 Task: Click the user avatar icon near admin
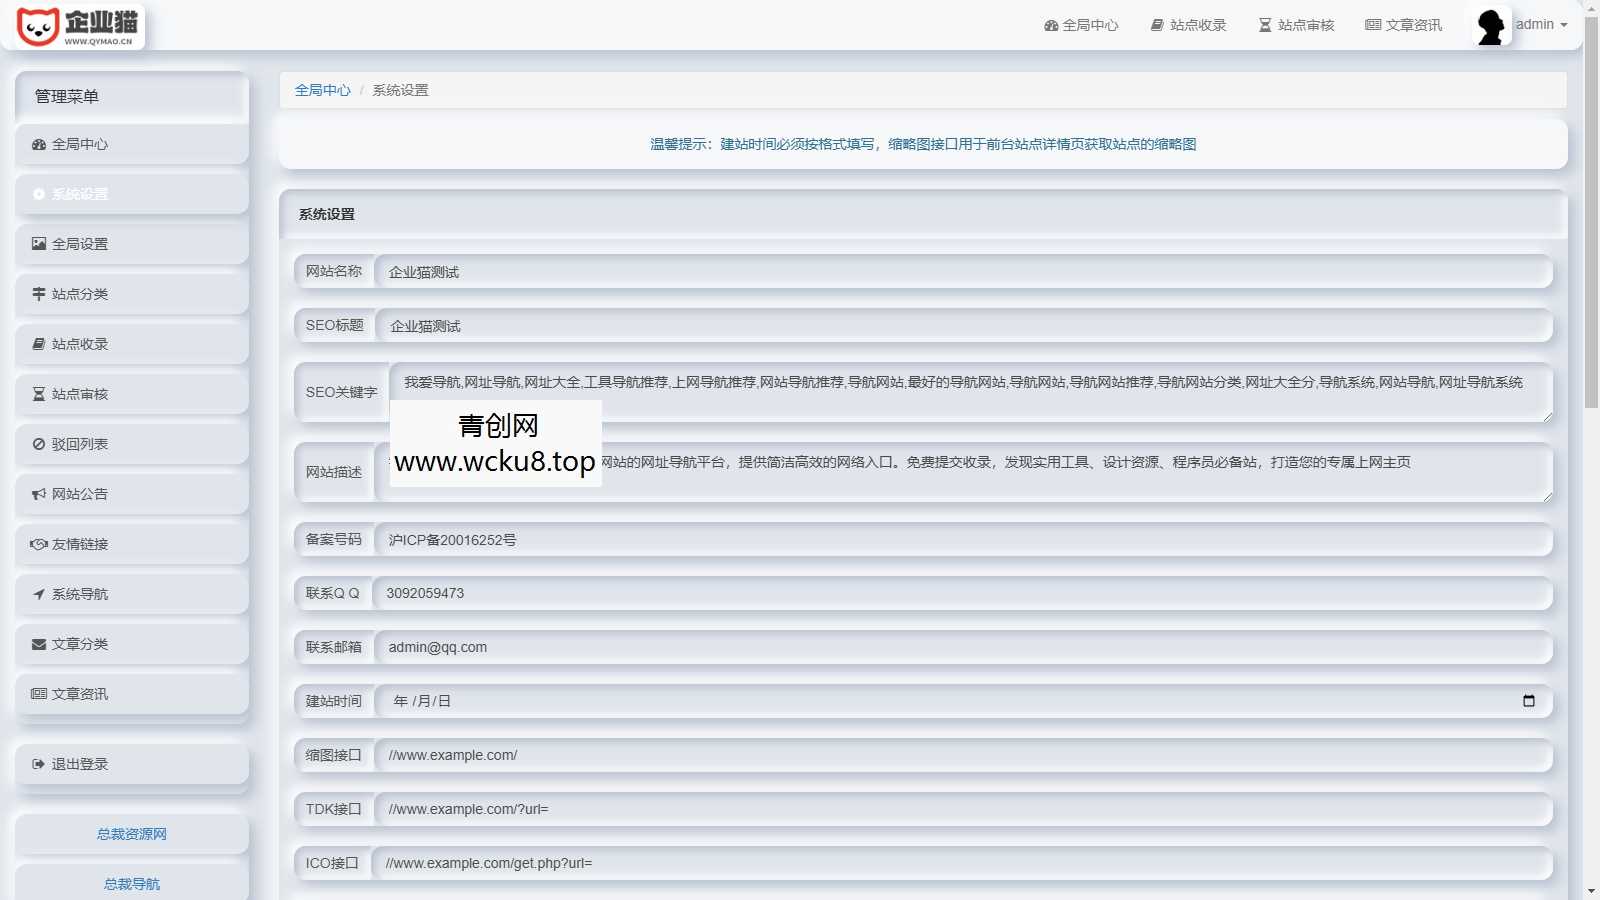coord(1489,25)
